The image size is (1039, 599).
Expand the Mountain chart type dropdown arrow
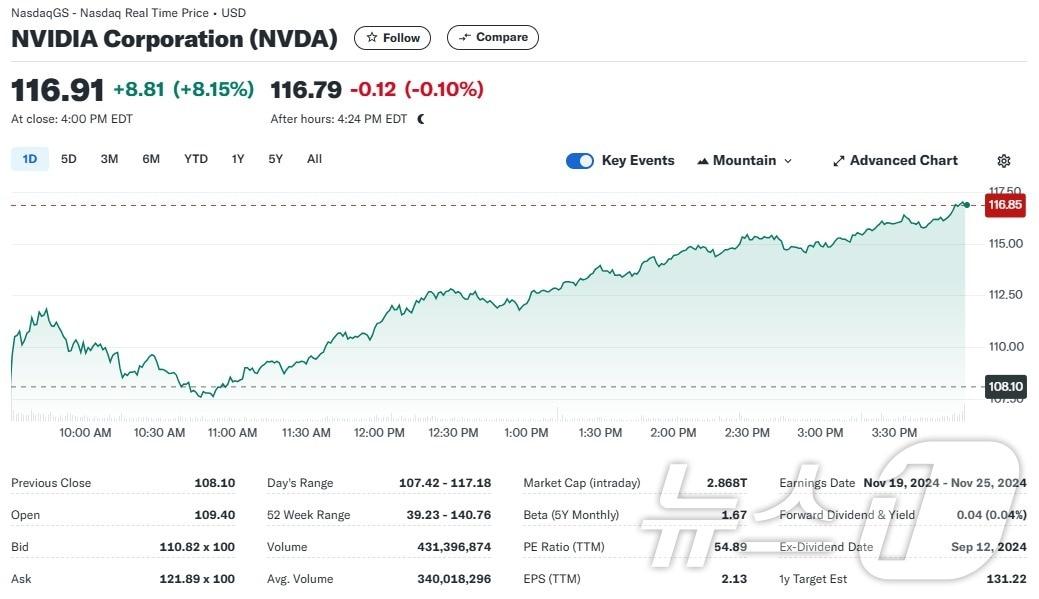click(788, 161)
